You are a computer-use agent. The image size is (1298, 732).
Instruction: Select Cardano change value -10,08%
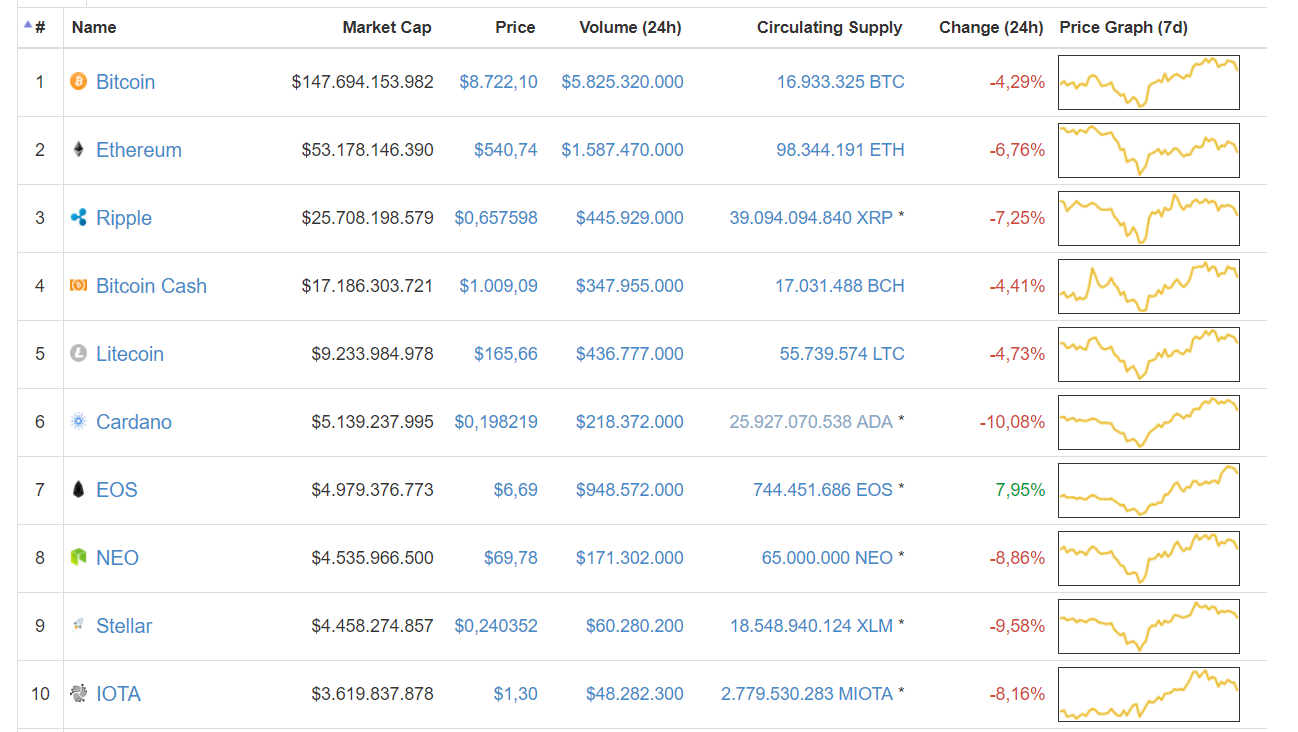(x=1012, y=422)
